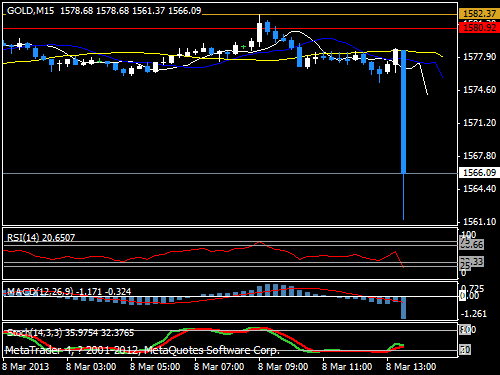The image size is (500, 375).
Task: Click the 1564.40 price scale value
Action: point(479,189)
